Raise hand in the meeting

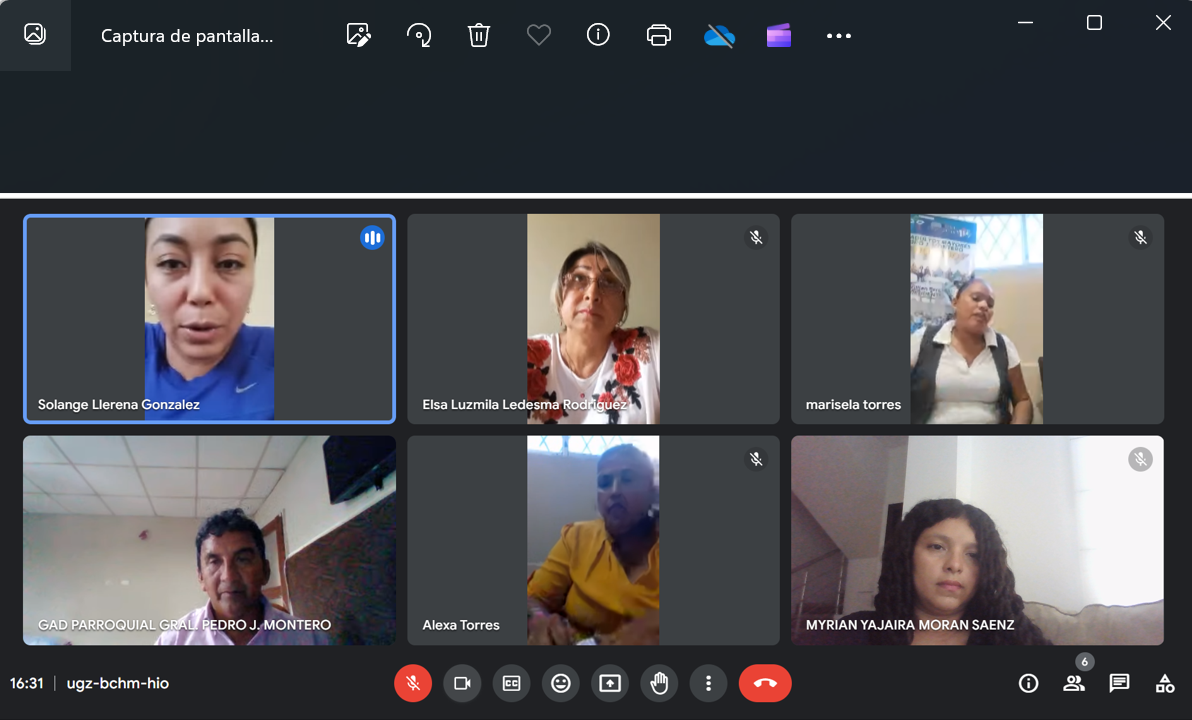[659, 683]
